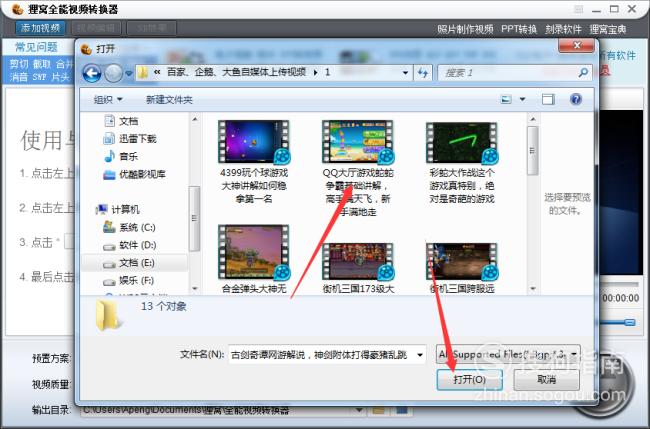
Task: Click the Forward arrow in Open dialog
Action: (x=113, y=73)
